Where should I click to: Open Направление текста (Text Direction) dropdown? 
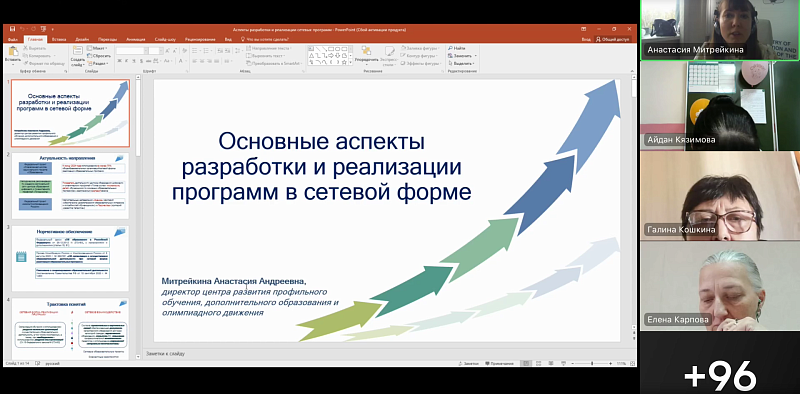coord(268,48)
